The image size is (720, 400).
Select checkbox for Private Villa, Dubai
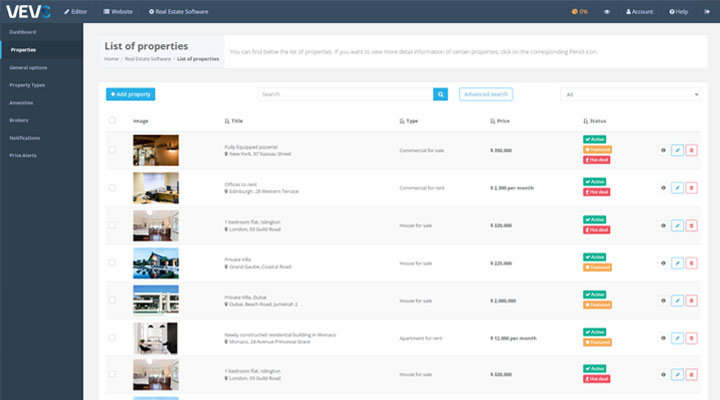pos(112,300)
